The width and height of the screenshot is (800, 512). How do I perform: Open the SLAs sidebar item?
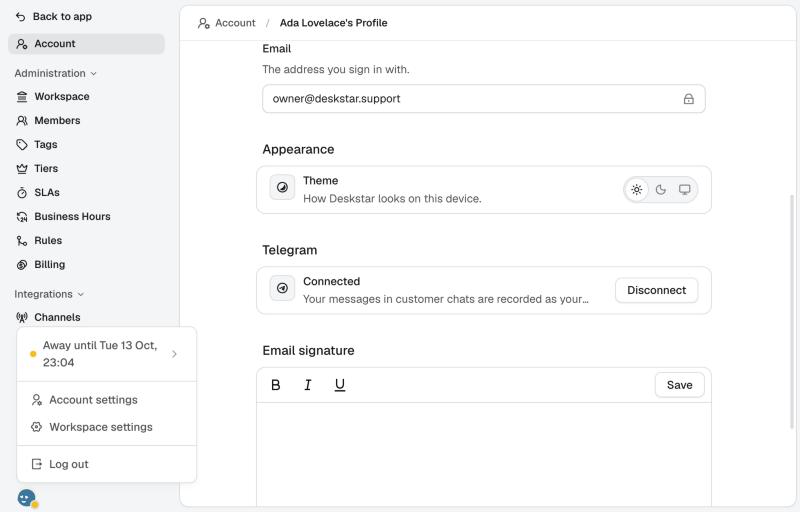tap(86, 192)
